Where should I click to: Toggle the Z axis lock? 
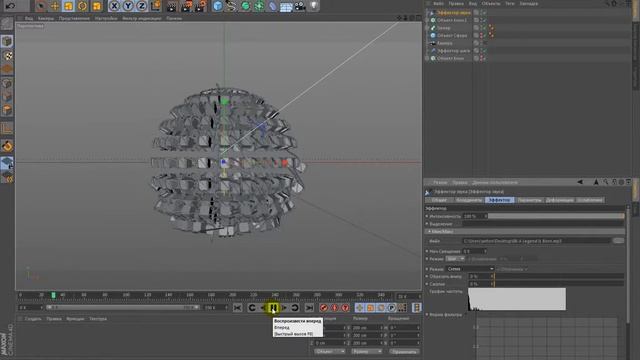(x=142, y=6)
